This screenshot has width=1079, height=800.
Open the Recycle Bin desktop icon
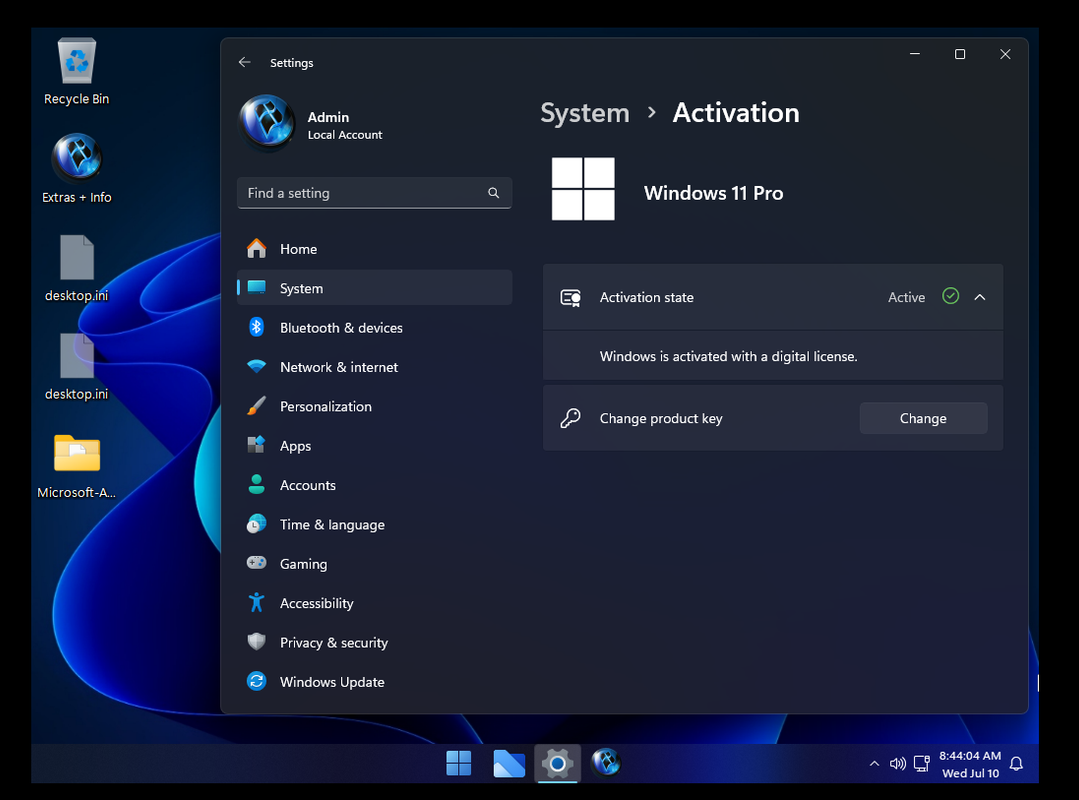[76, 72]
